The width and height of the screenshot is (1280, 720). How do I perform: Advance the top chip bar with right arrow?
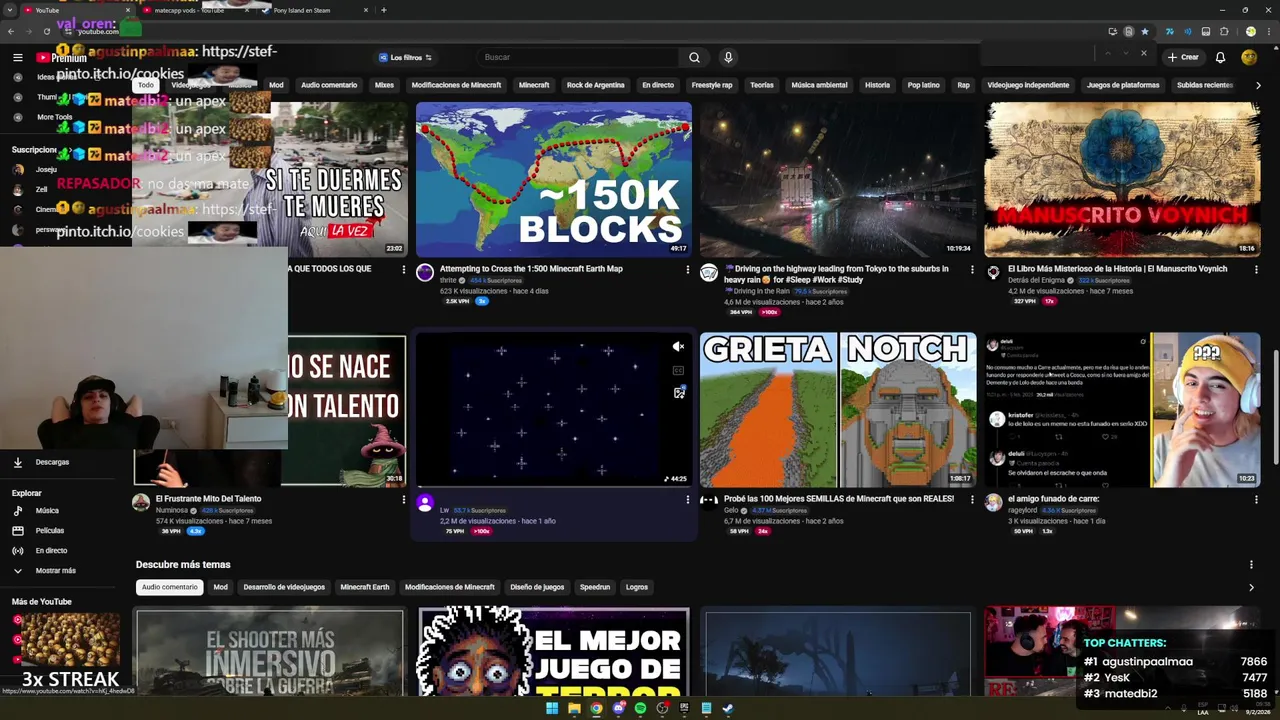coord(1258,85)
